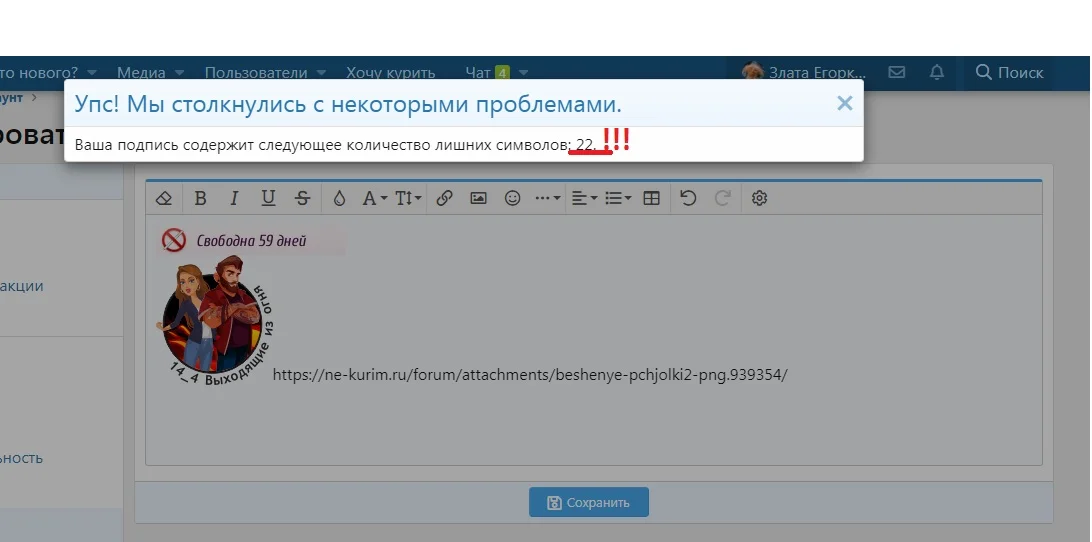The height and width of the screenshot is (542, 1092).
Task: Click the Свободна 59 дней banner image
Action: coord(251,241)
